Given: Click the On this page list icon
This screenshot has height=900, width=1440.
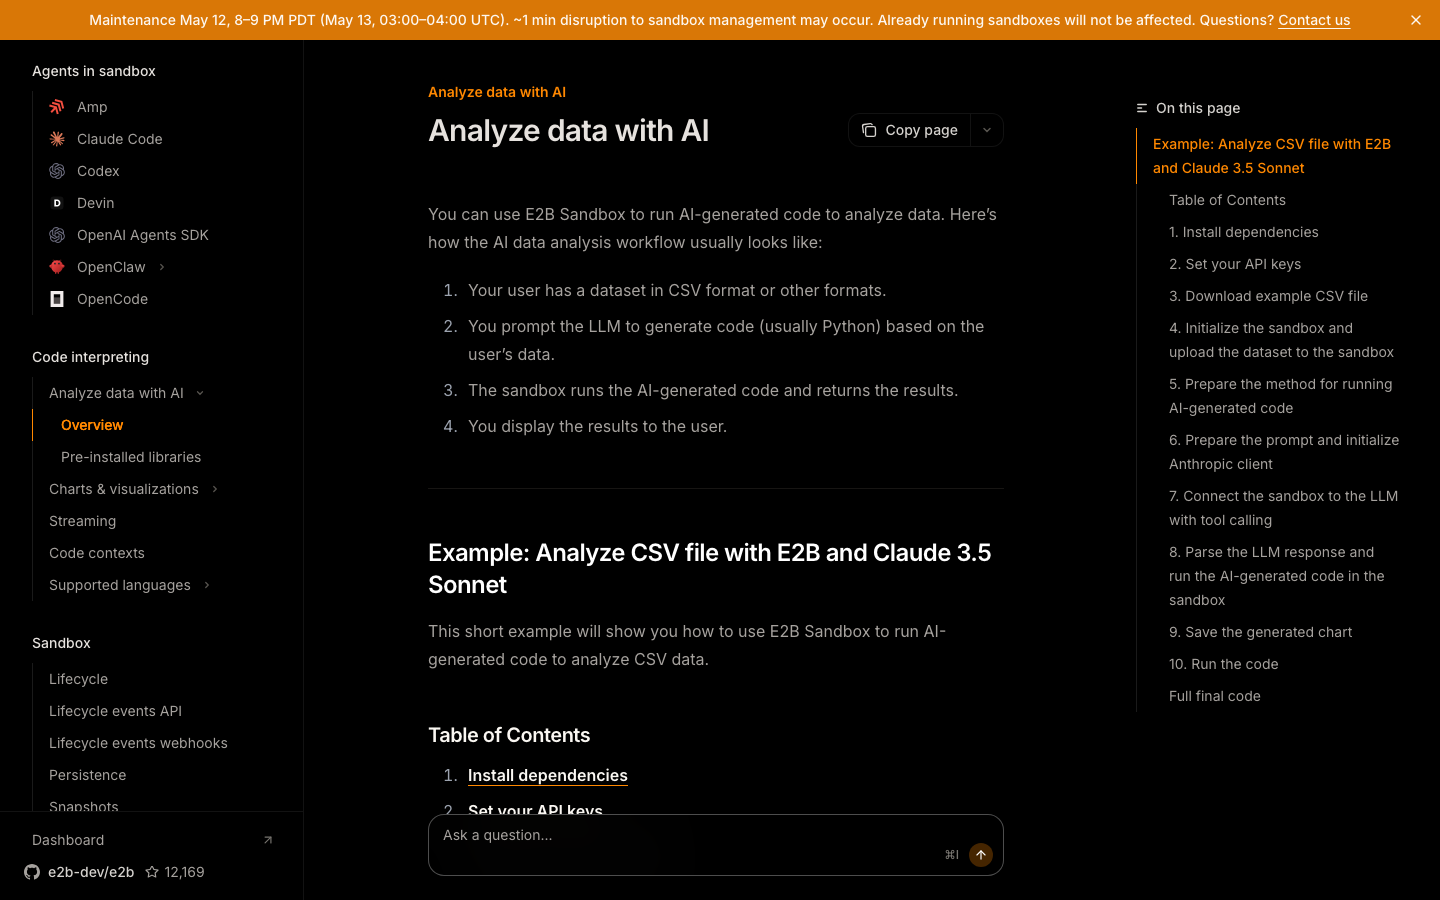Looking at the screenshot, I should point(1142,108).
